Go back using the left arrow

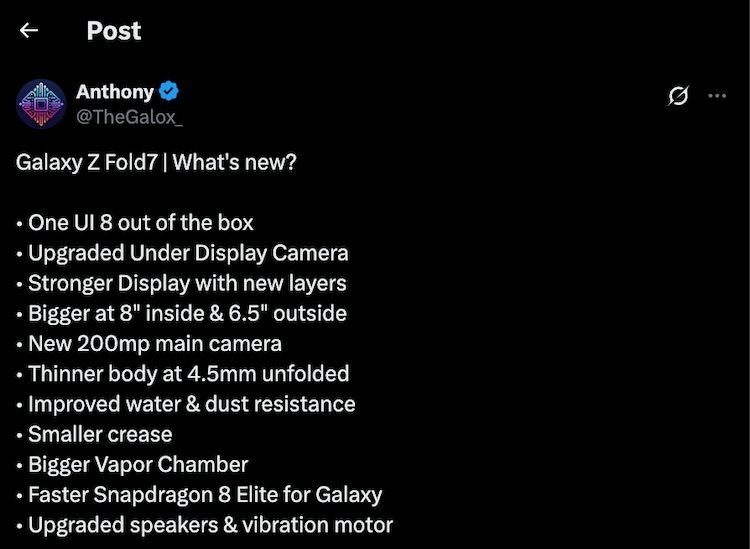click(28, 30)
